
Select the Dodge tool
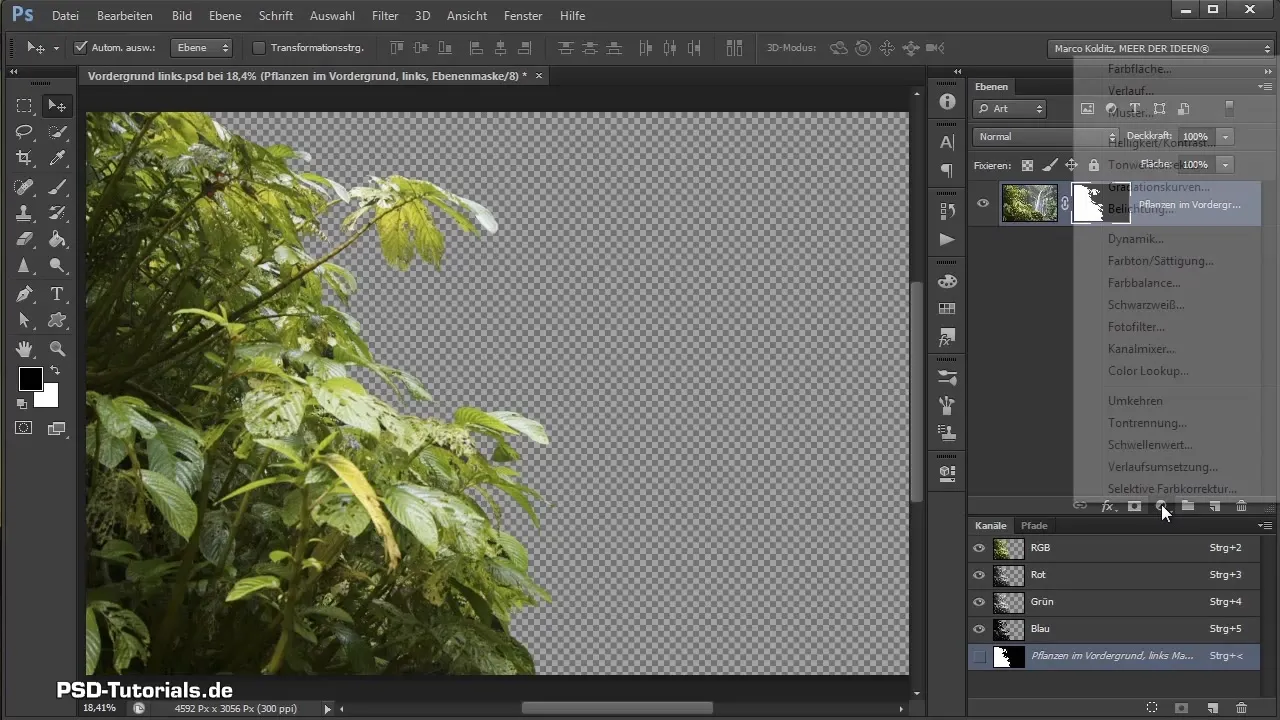point(57,266)
